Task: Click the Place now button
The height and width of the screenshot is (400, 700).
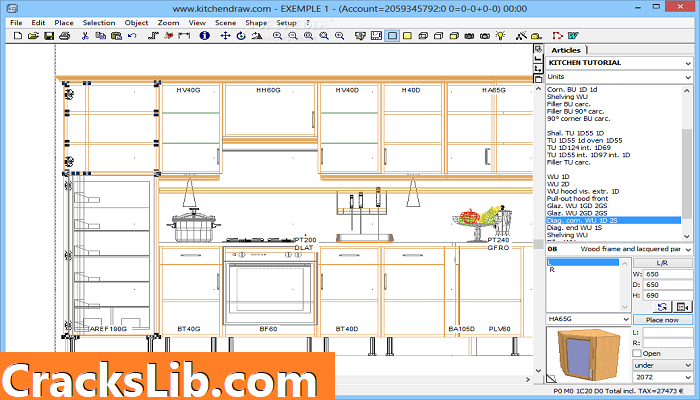Action: [x=662, y=320]
